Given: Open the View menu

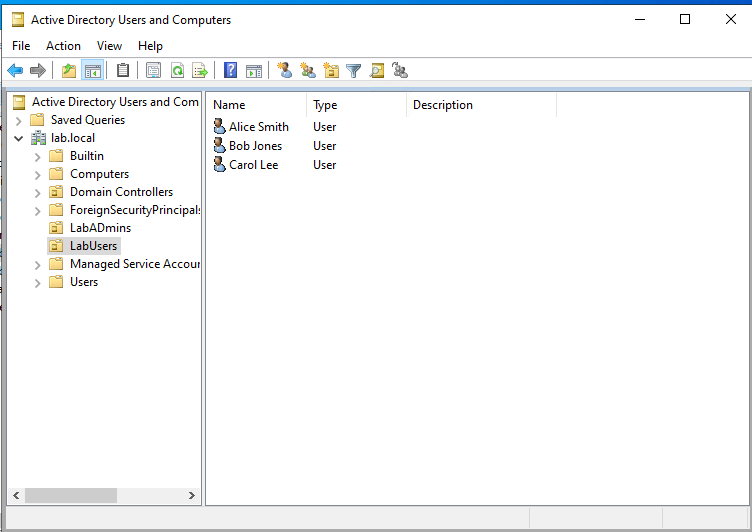Looking at the screenshot, I should click(x=109, y=46).
